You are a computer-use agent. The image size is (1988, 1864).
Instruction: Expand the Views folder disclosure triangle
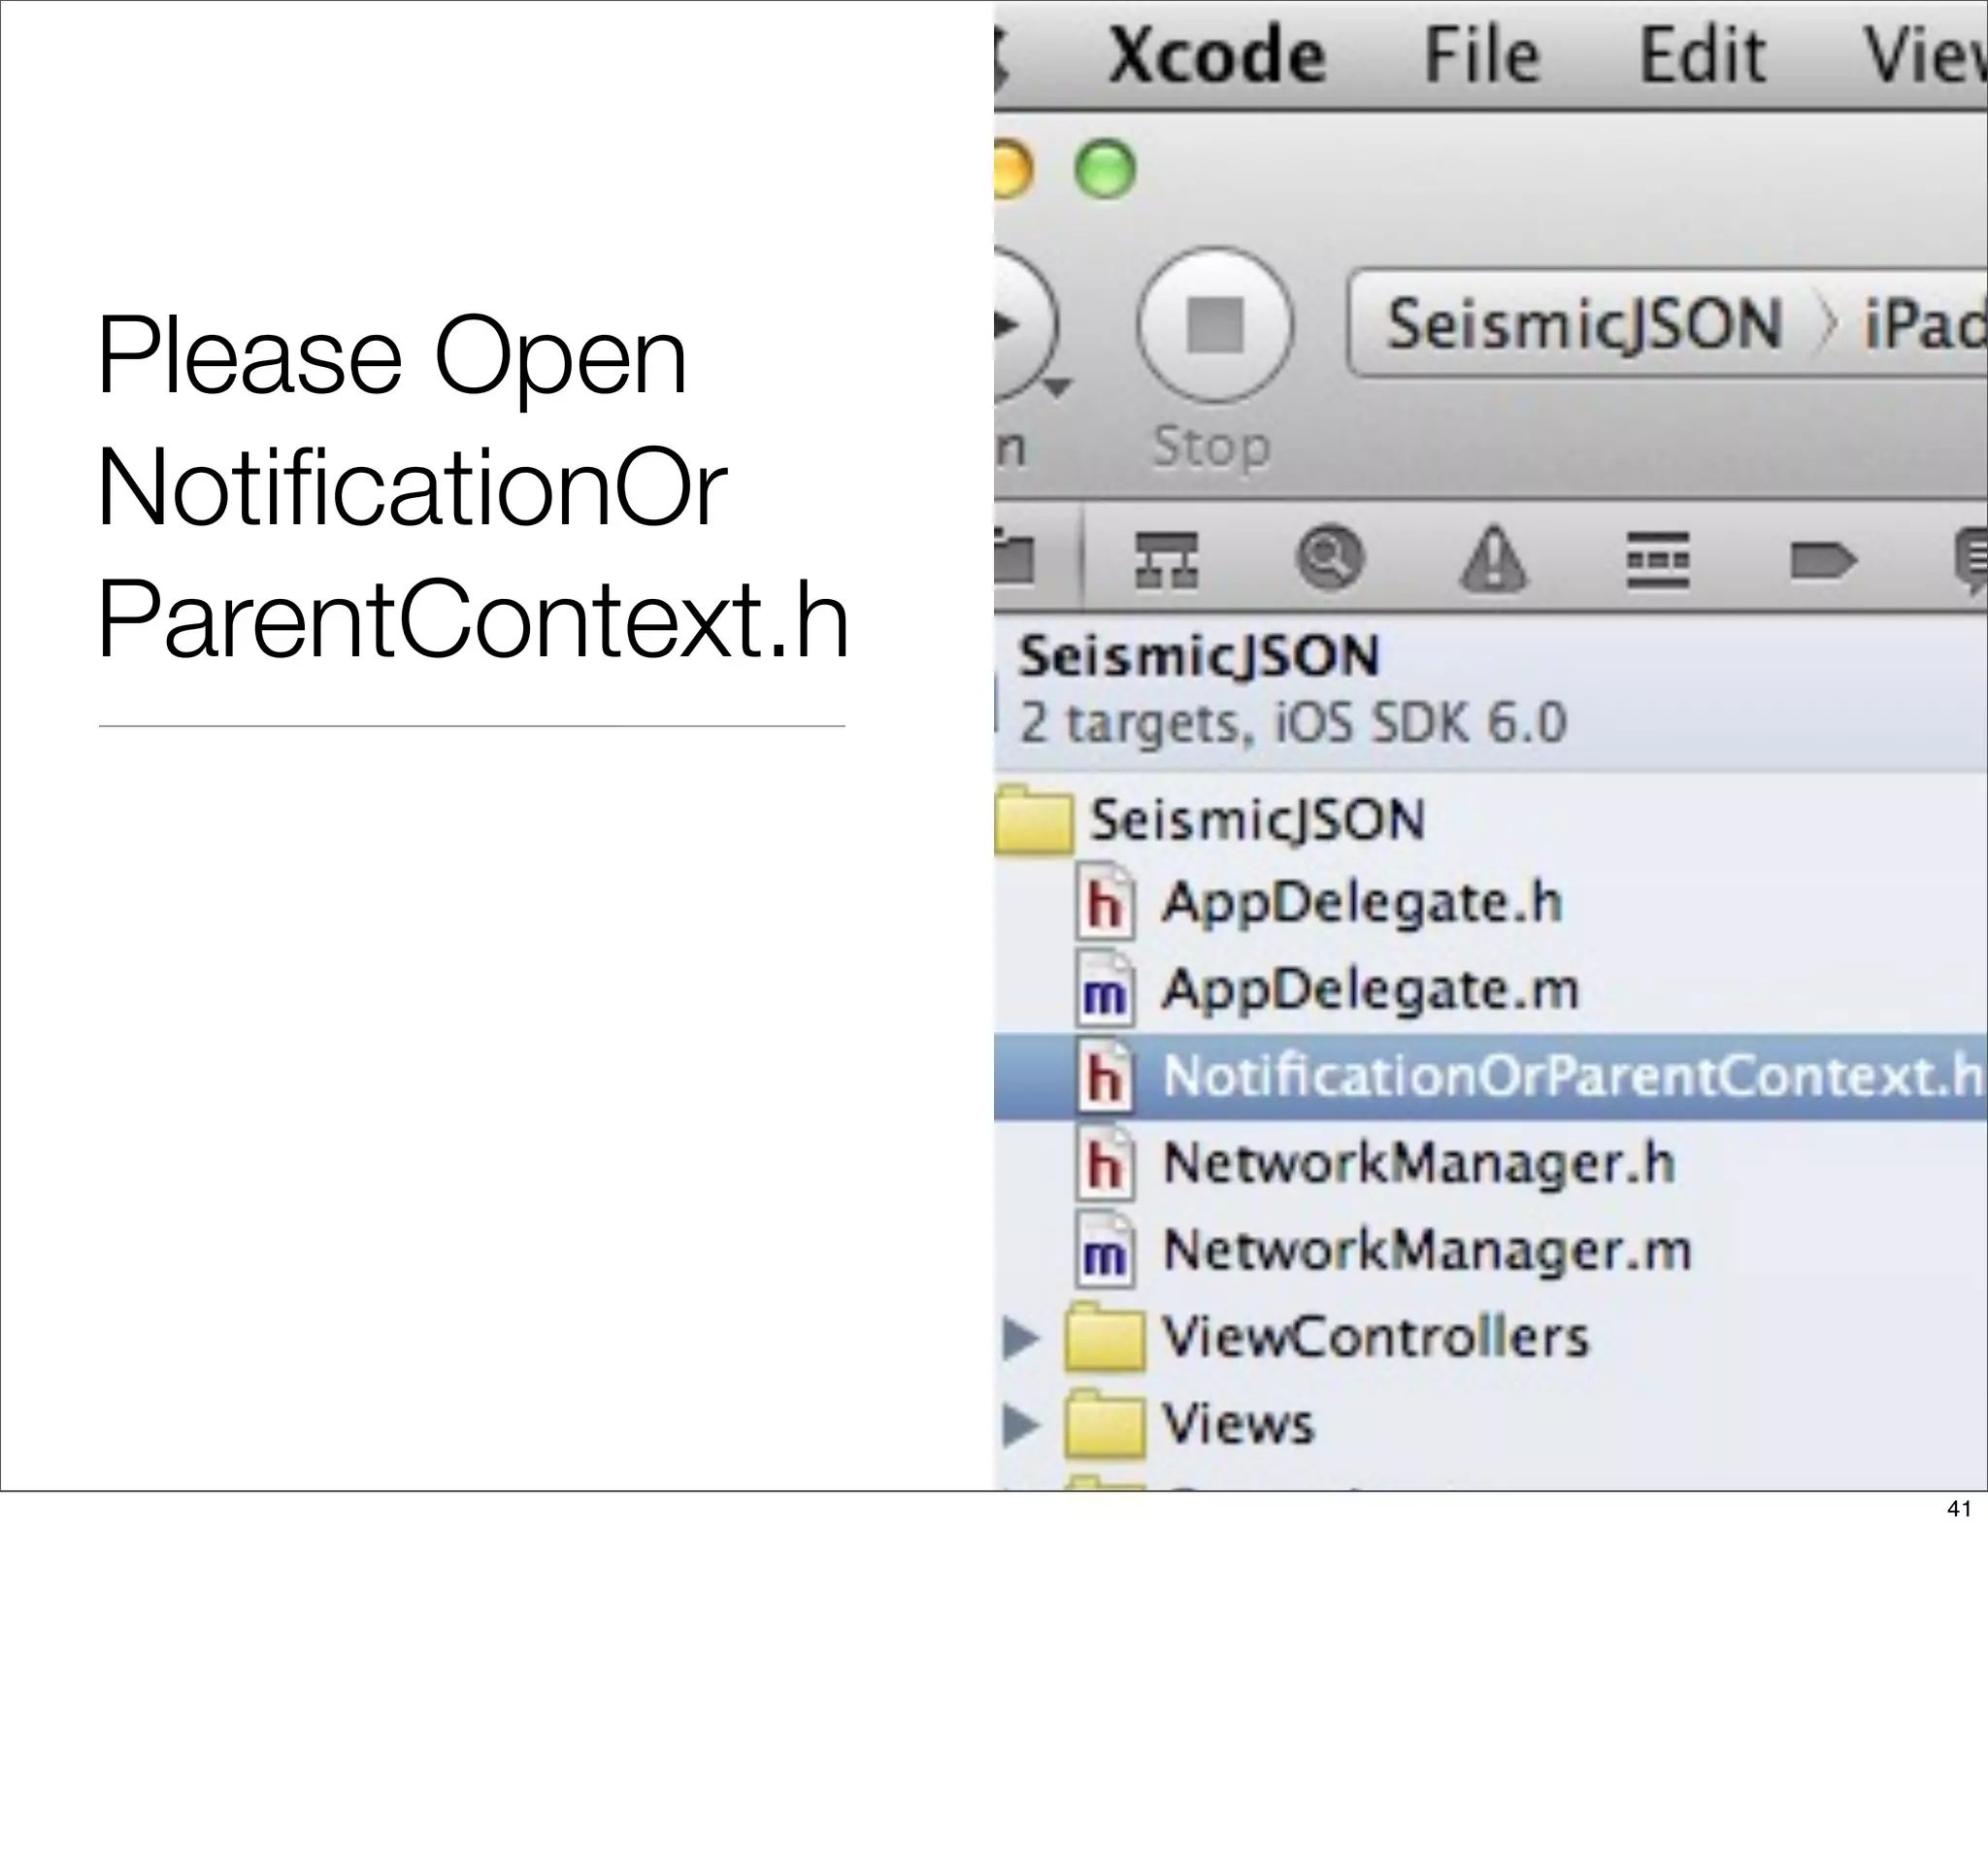[x=1020, y=1424]
